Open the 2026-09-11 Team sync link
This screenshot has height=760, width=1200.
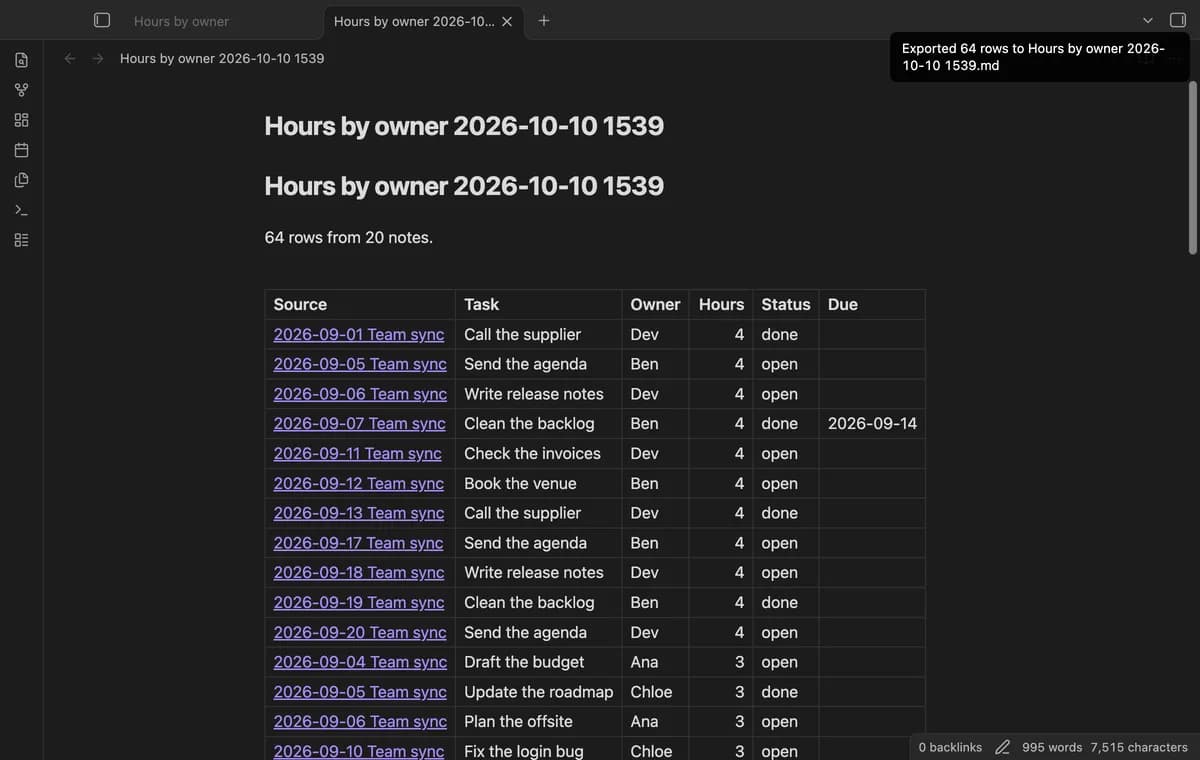(x=358, y=453)
